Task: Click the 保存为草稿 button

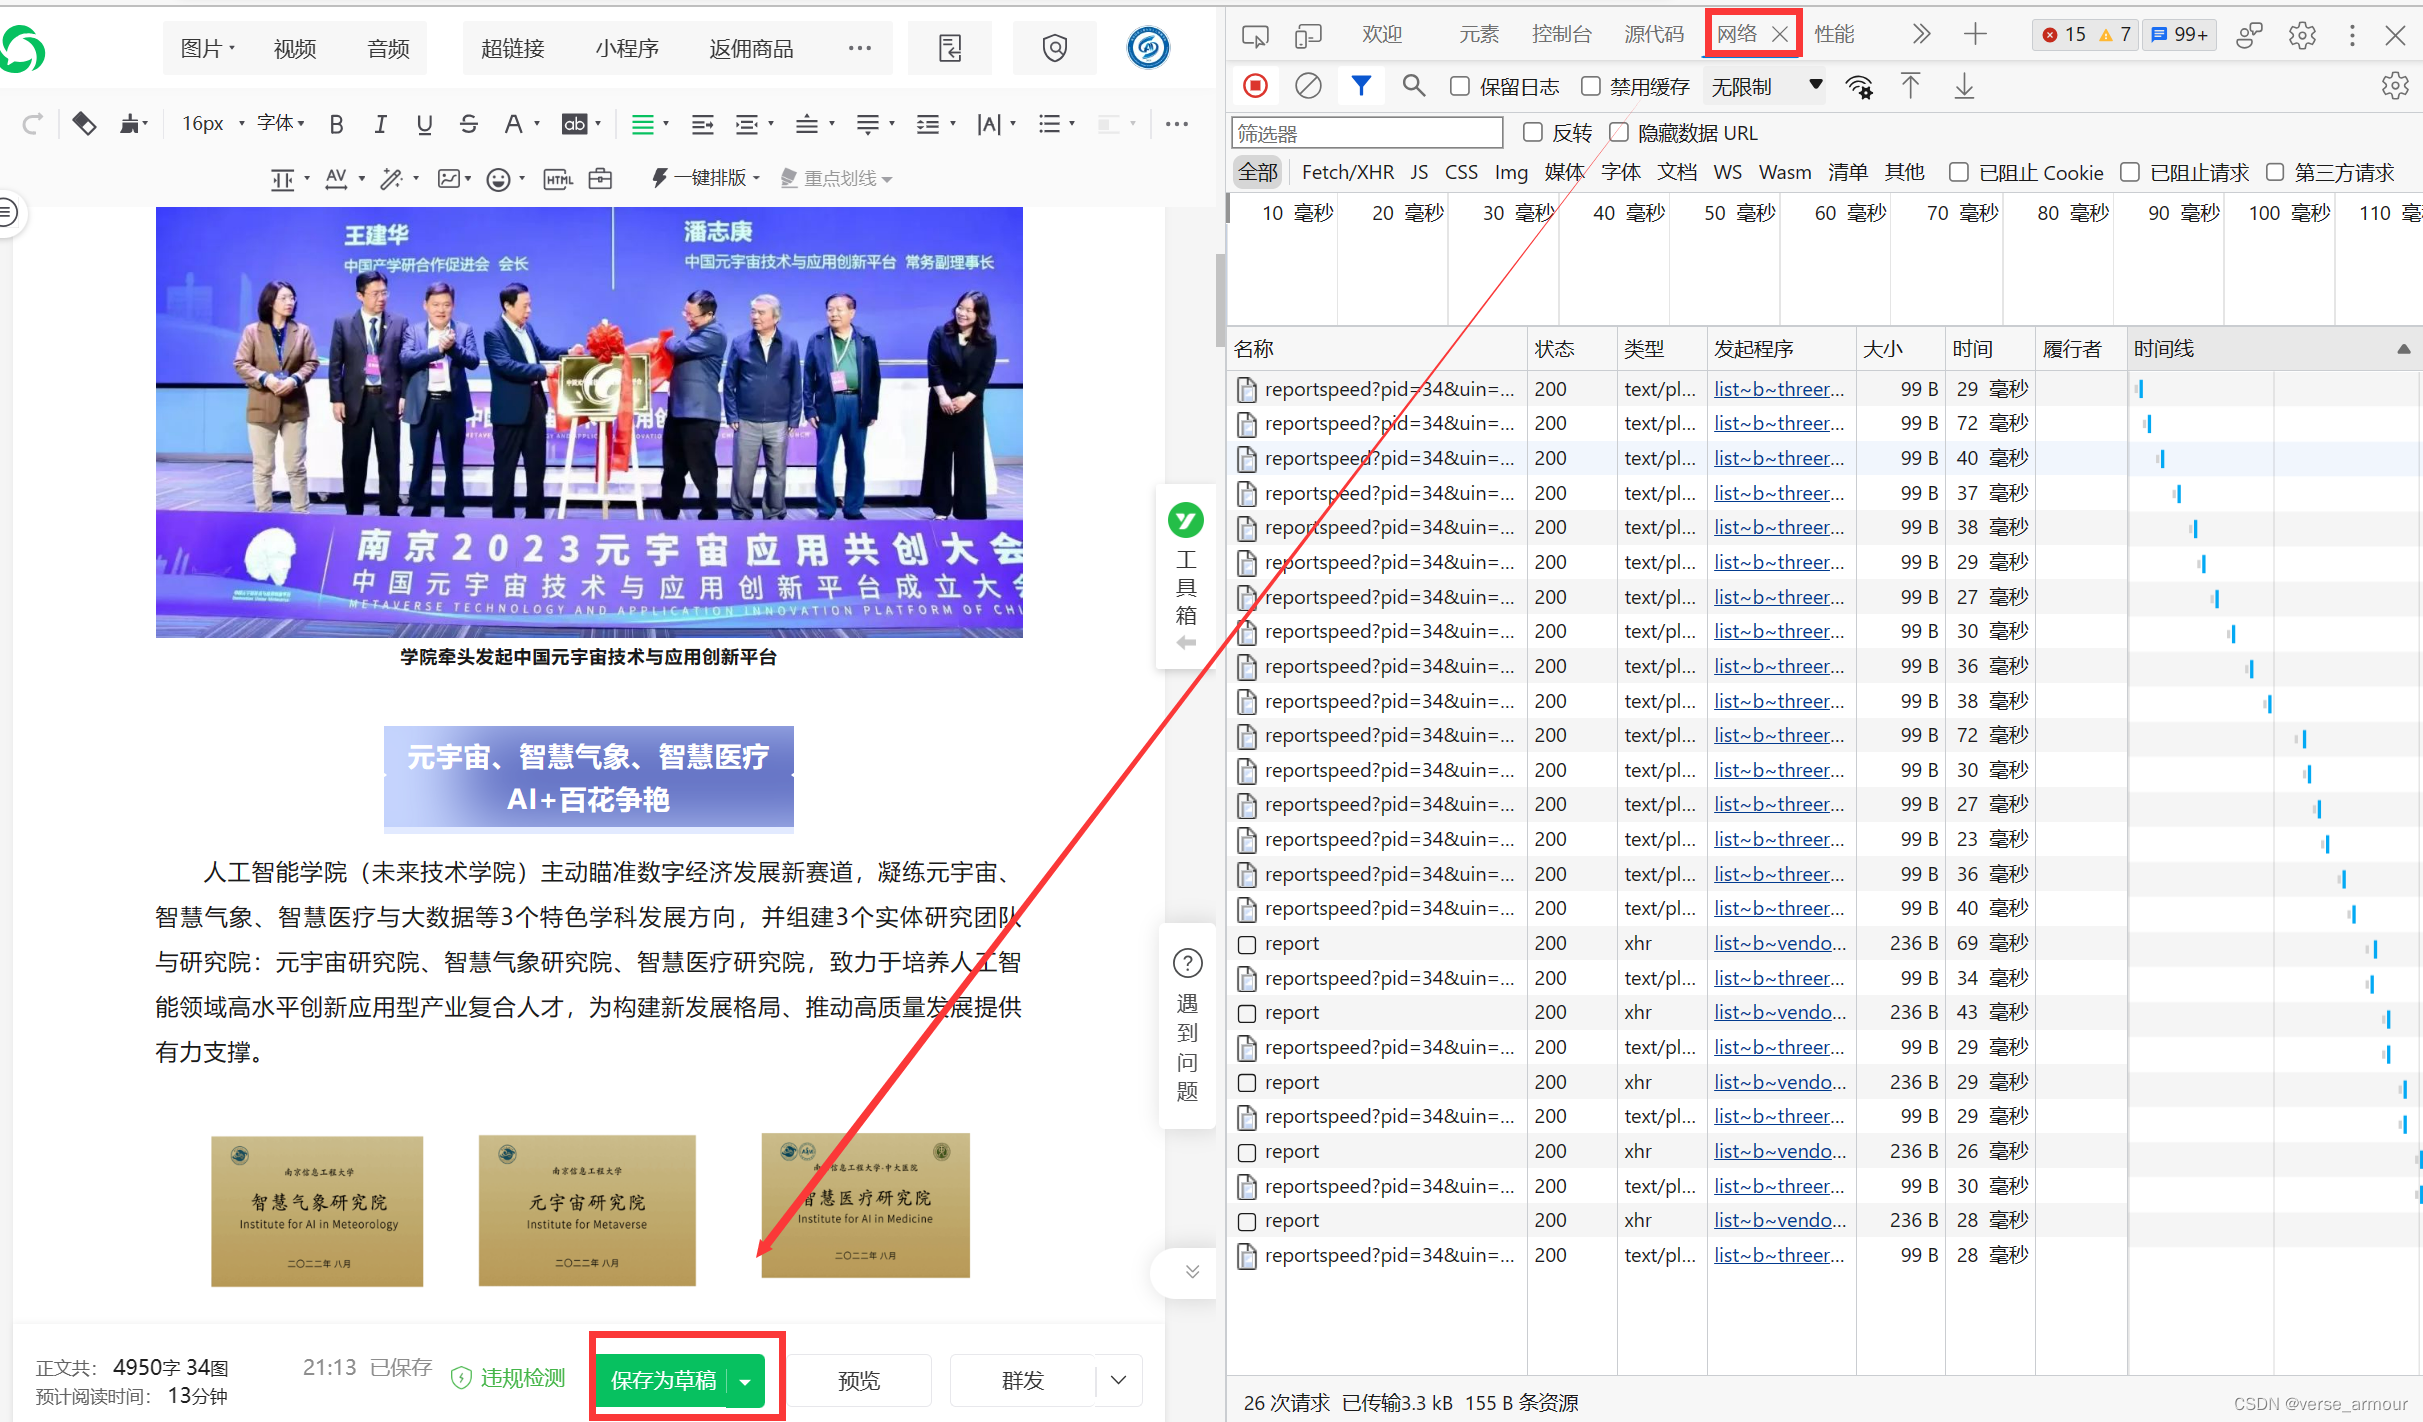Action: tap(663, 1380)
